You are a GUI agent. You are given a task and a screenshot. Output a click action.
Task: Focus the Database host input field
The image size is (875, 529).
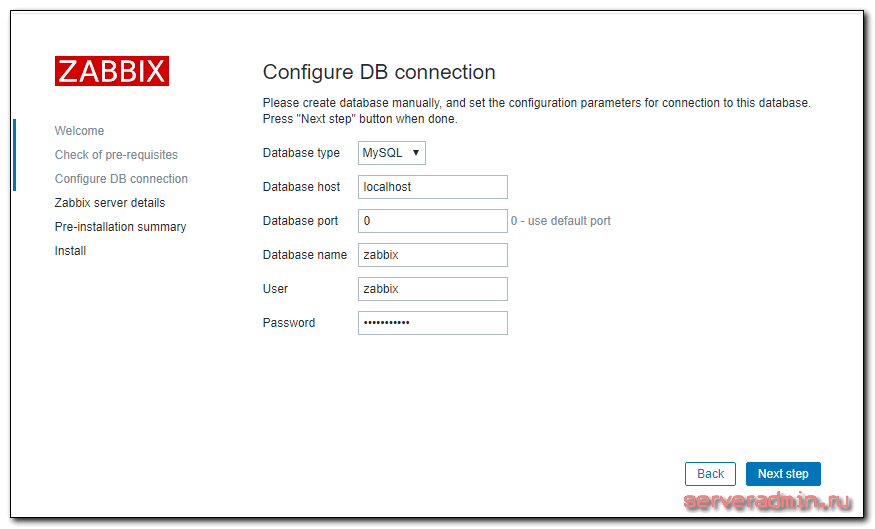(x=432, y=187)
